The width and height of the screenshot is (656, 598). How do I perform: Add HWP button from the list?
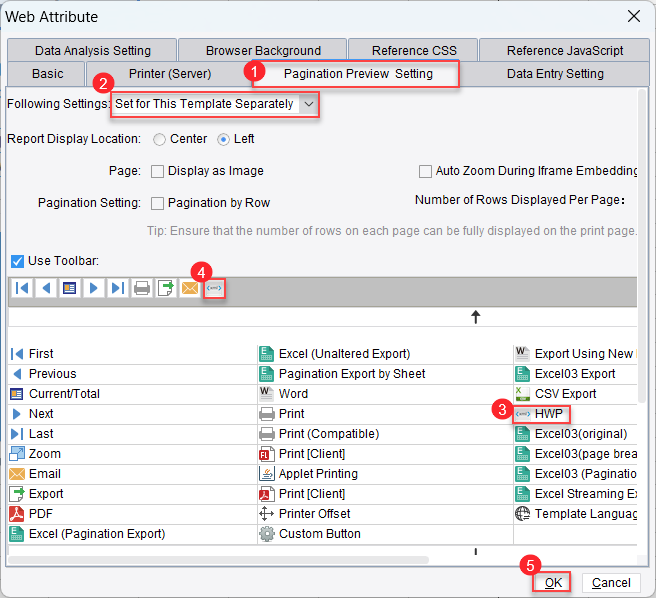tap(575, 414)
